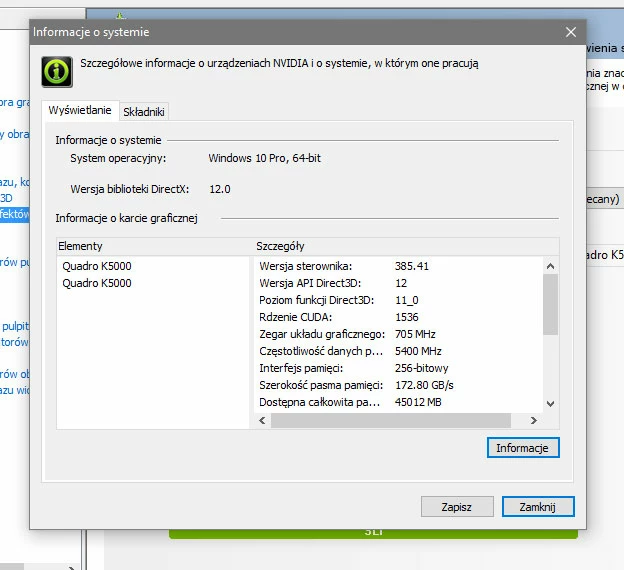Click the details list scroll-down arrow
The height and width of the screenshot is (570, 624).
(x=550, y=404)
